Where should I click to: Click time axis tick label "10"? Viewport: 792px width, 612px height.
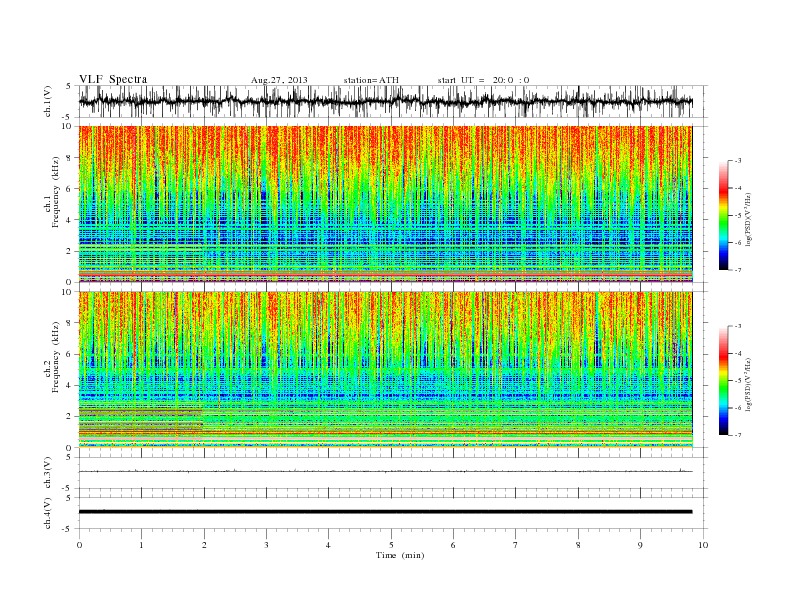pos(703,545)
